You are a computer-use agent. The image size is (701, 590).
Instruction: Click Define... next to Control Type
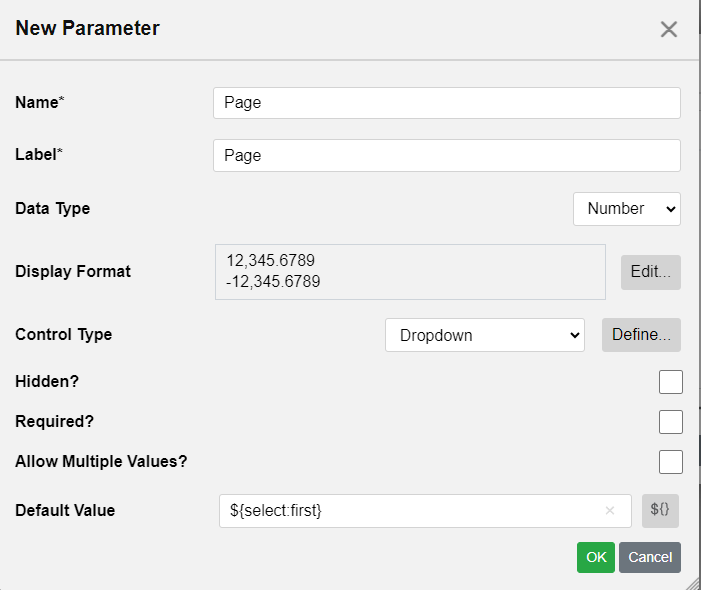(641, 335)
